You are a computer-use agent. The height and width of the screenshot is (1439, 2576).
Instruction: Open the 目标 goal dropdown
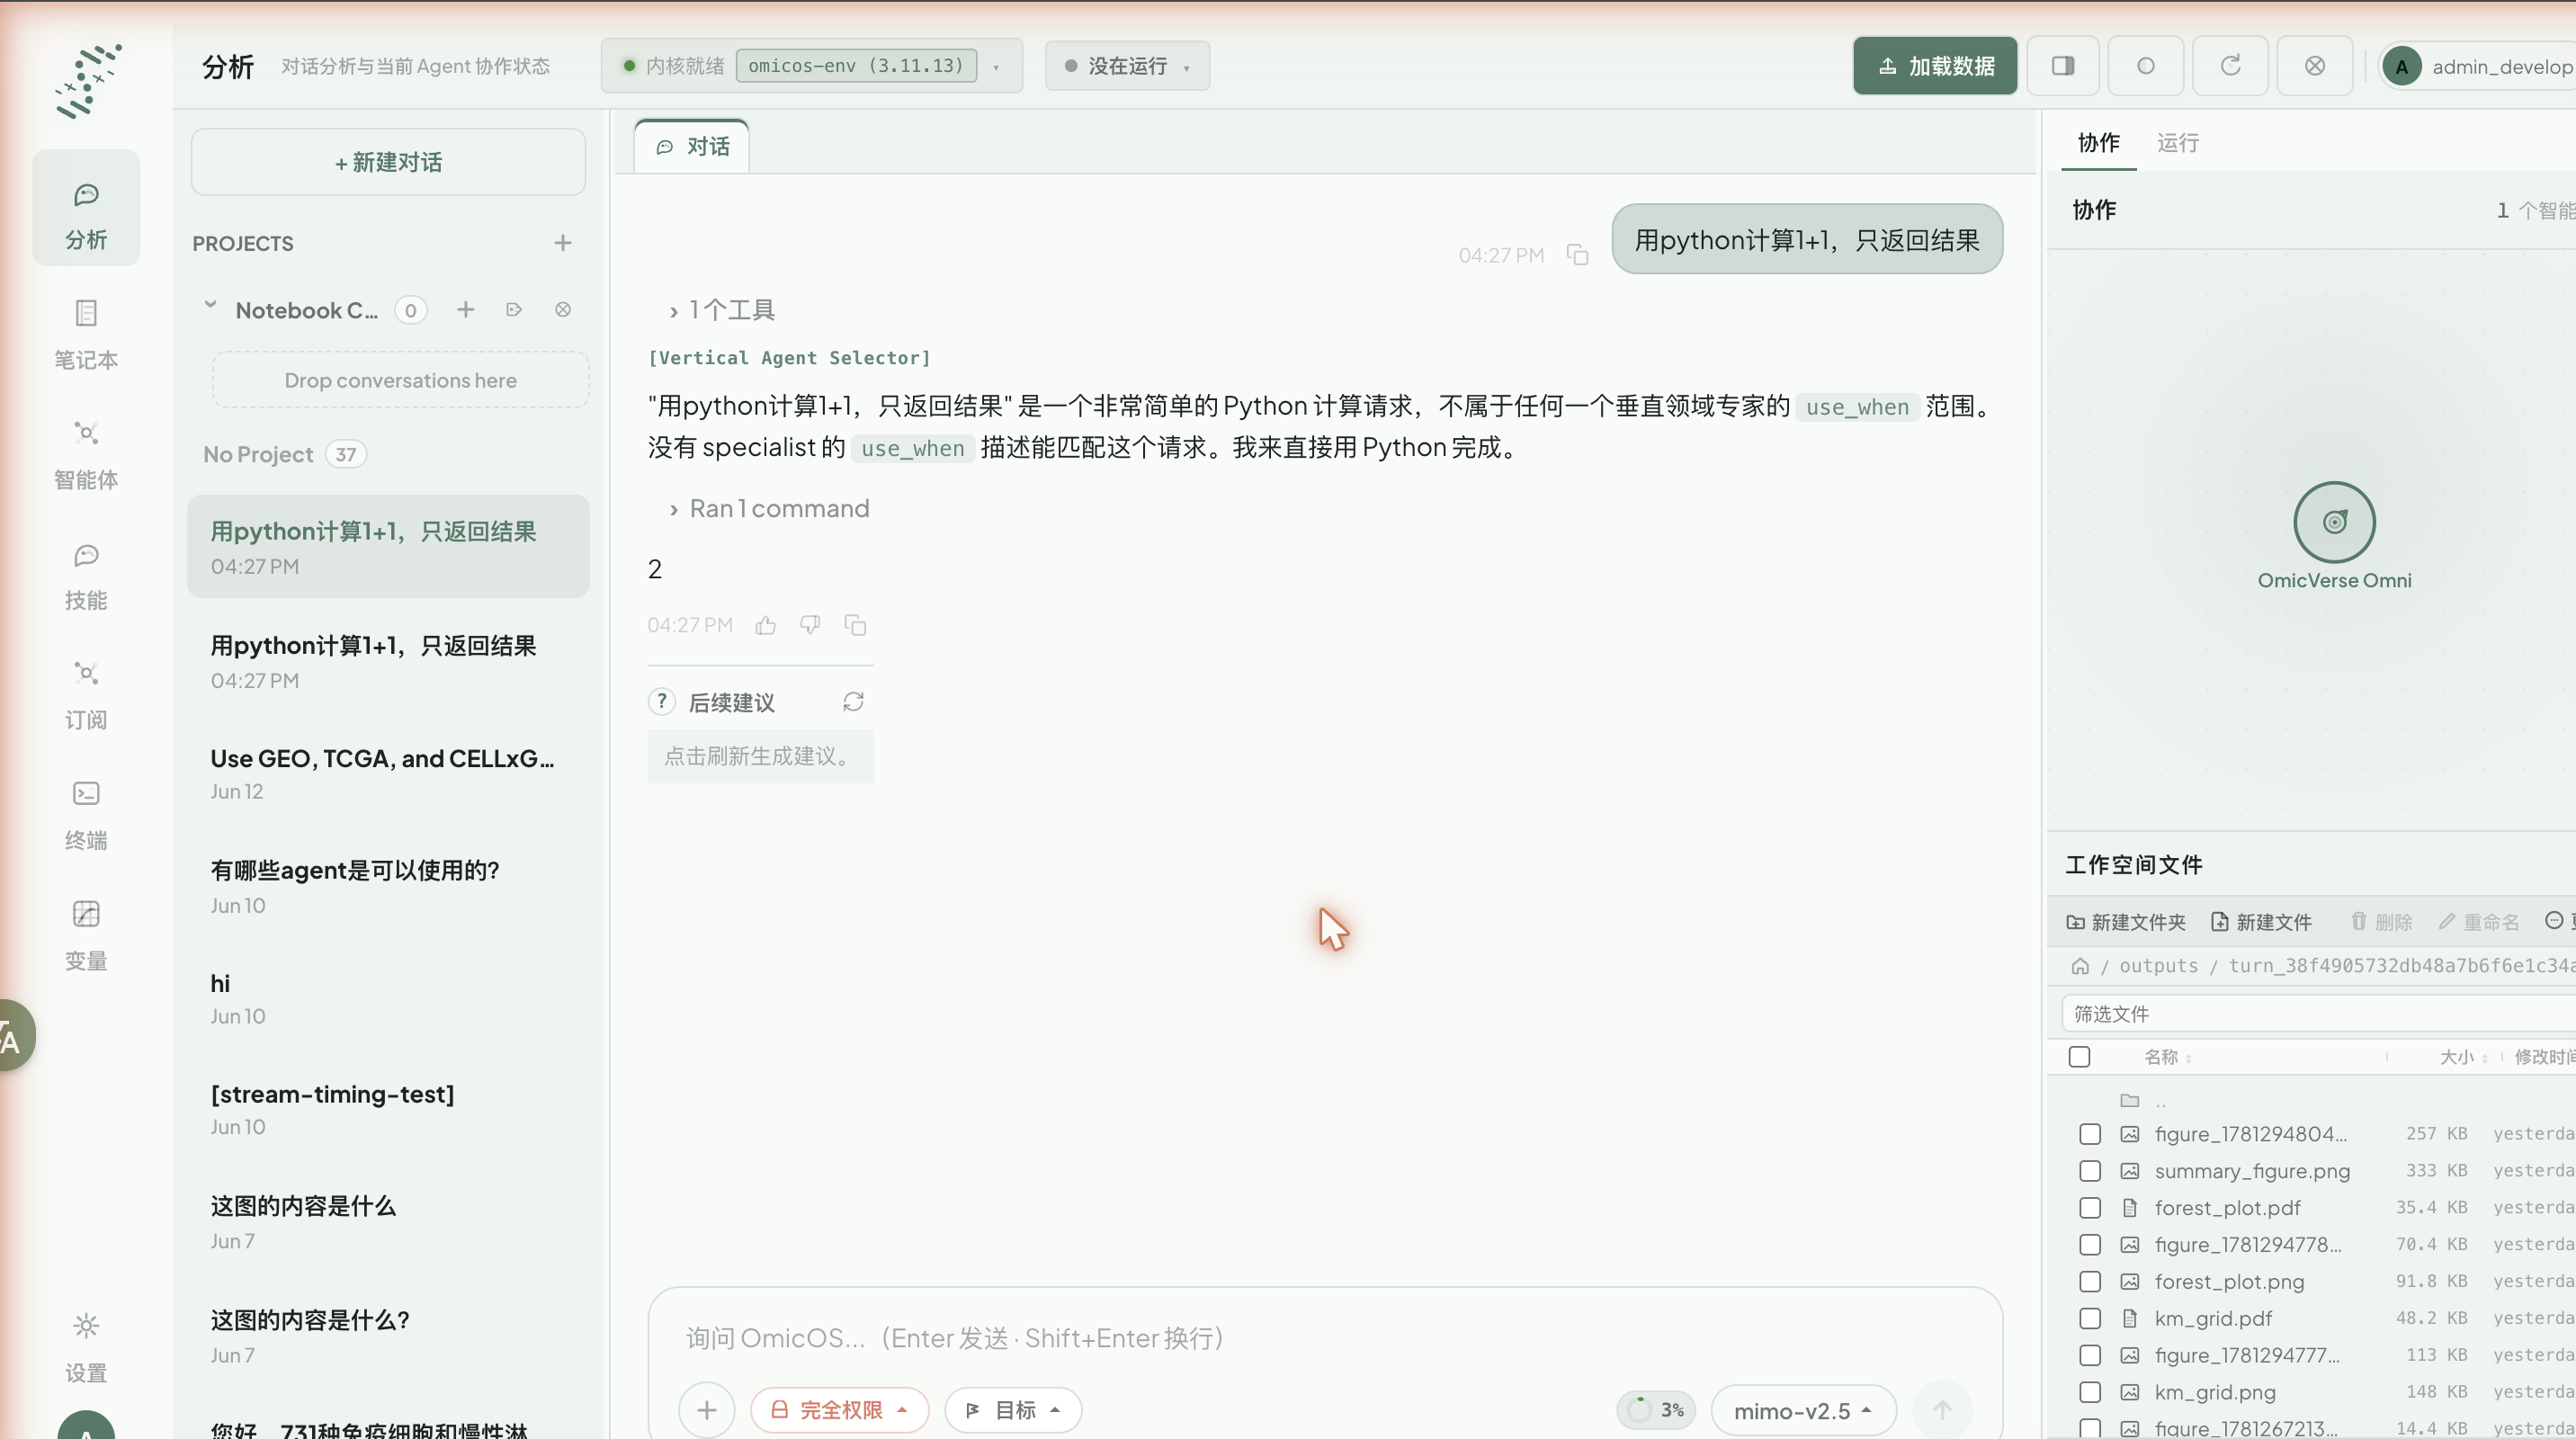(x=1013, y=1410)
